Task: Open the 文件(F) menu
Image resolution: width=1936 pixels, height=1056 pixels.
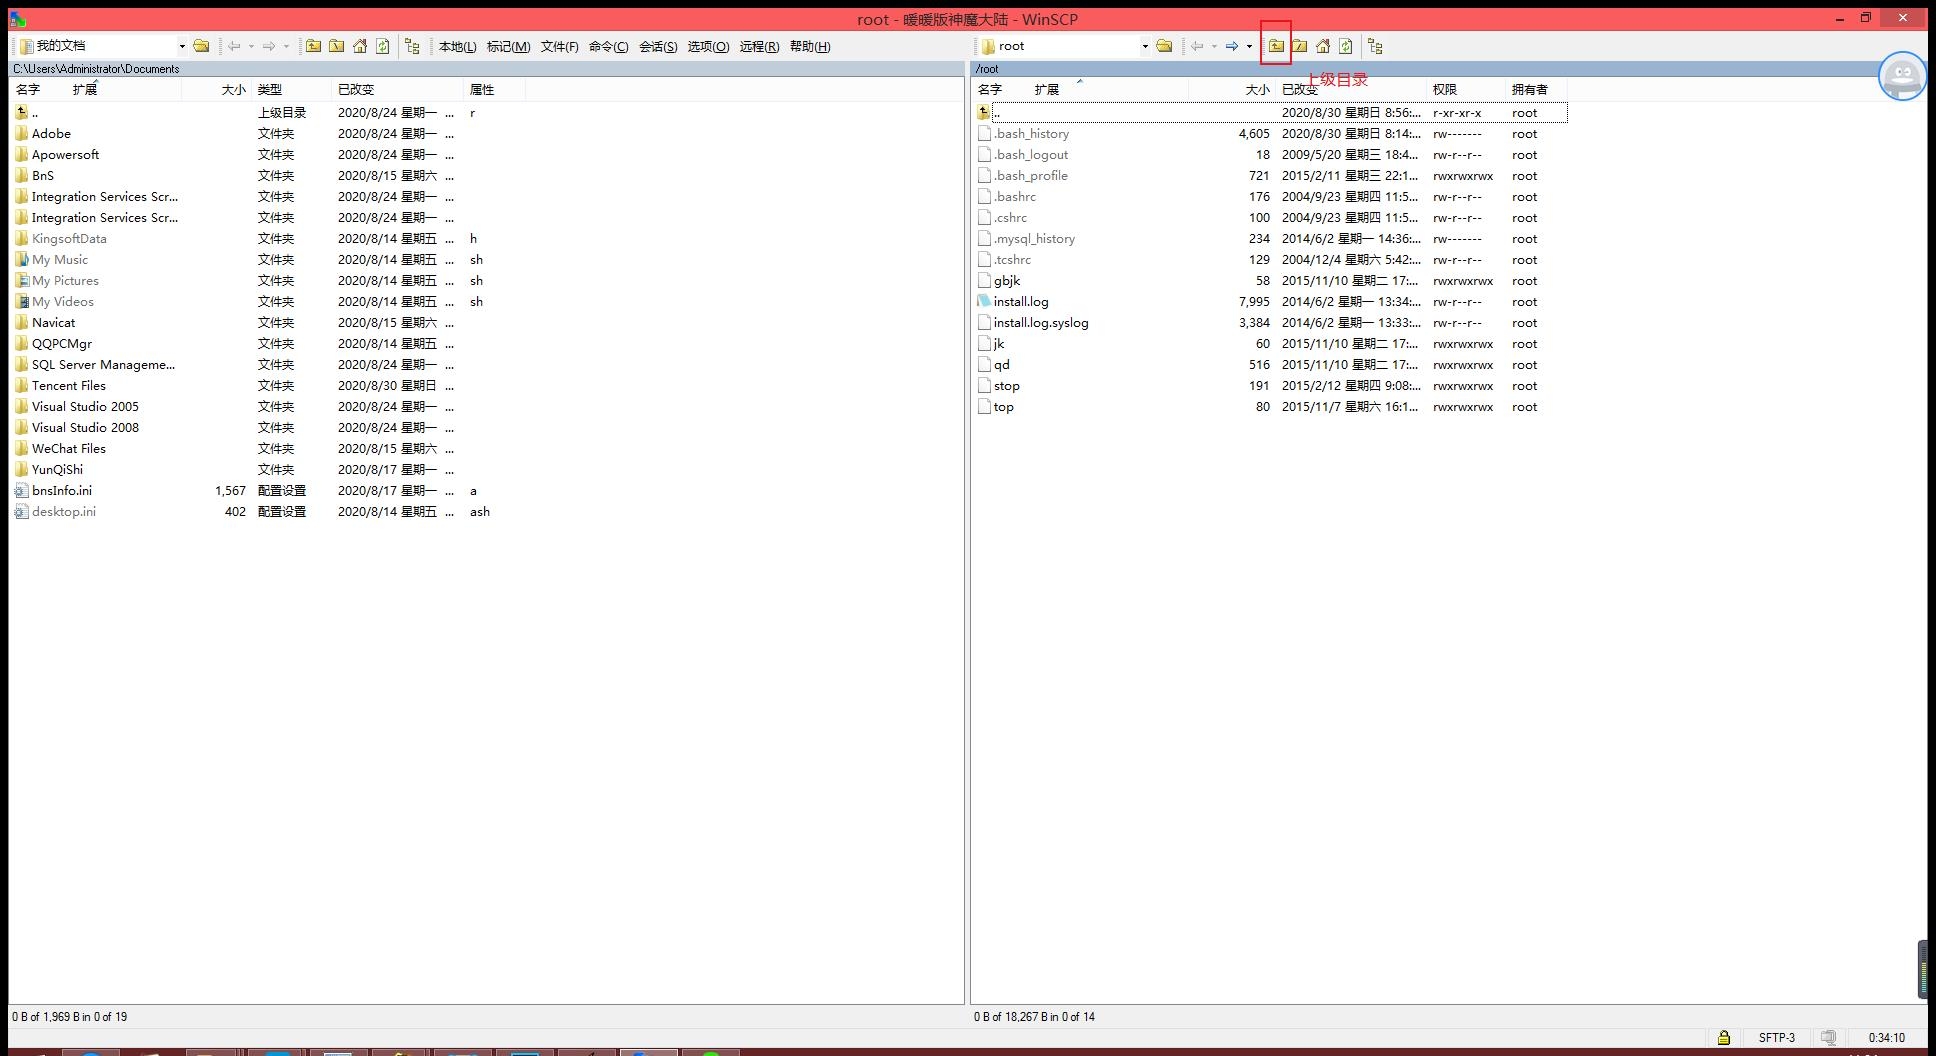Action: (x=559, y=47)
